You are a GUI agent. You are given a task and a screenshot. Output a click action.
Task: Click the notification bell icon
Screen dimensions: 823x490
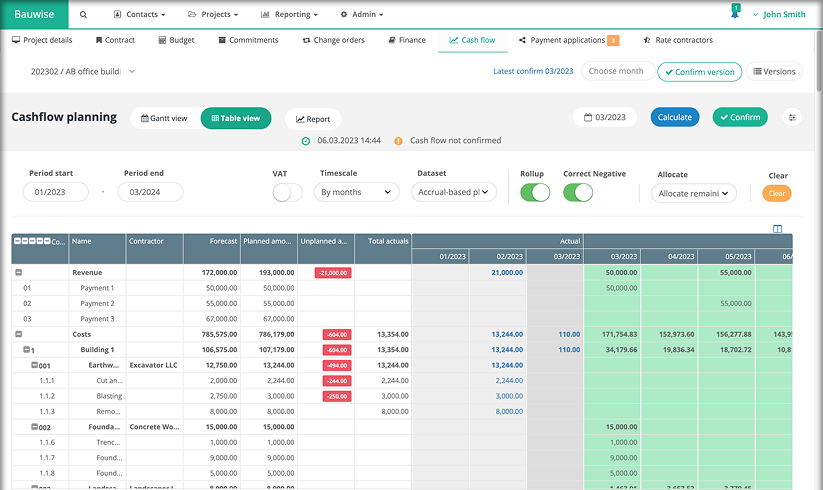(735, 15)
